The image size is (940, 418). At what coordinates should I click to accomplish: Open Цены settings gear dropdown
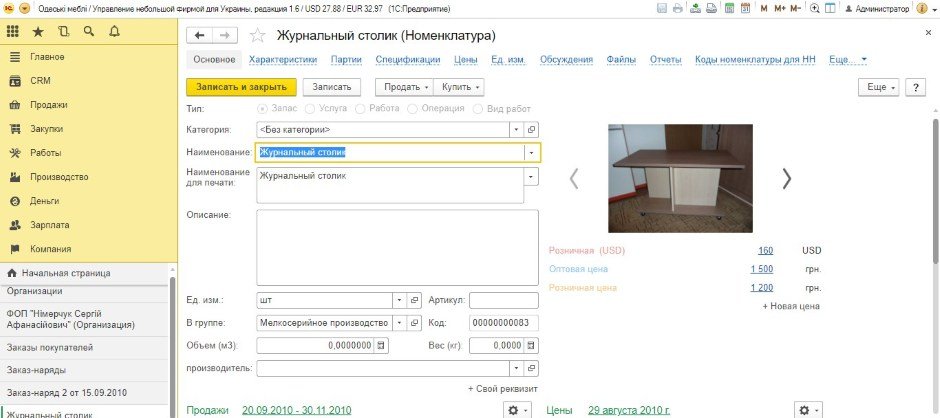click(808, 411)
